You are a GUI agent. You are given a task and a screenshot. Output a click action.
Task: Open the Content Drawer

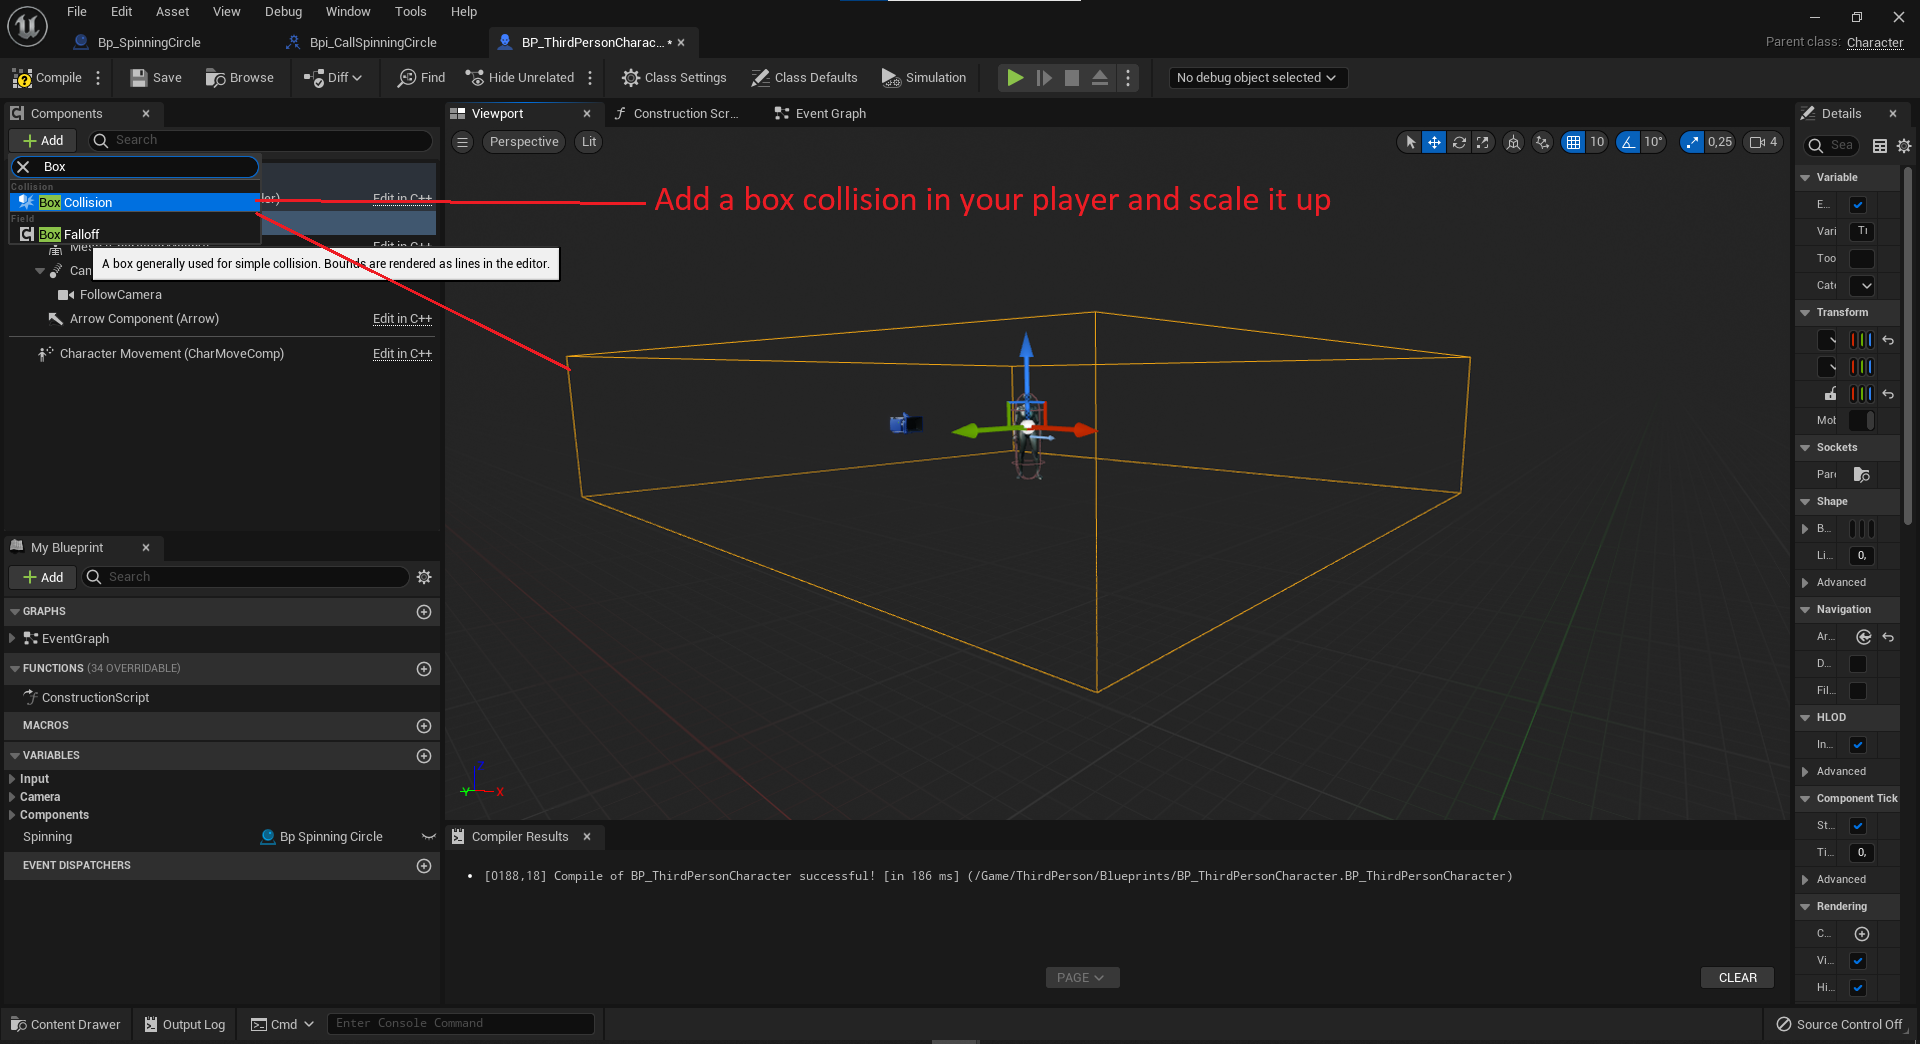click(66, 1024)
